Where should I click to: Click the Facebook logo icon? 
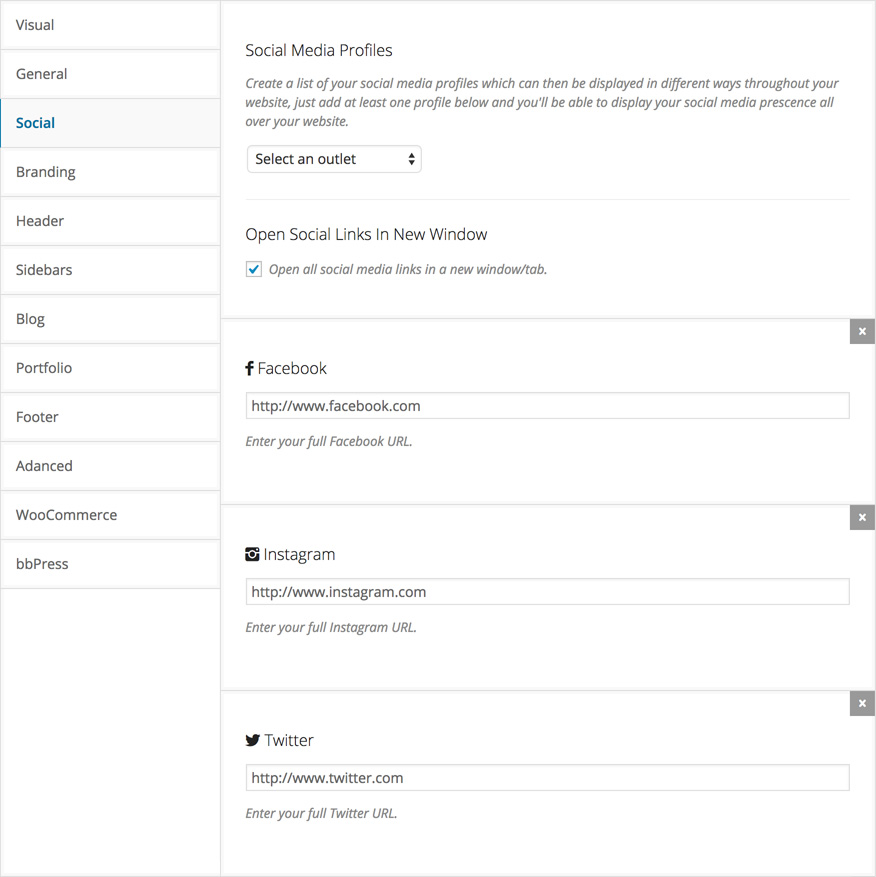click(x=250, y=368)
